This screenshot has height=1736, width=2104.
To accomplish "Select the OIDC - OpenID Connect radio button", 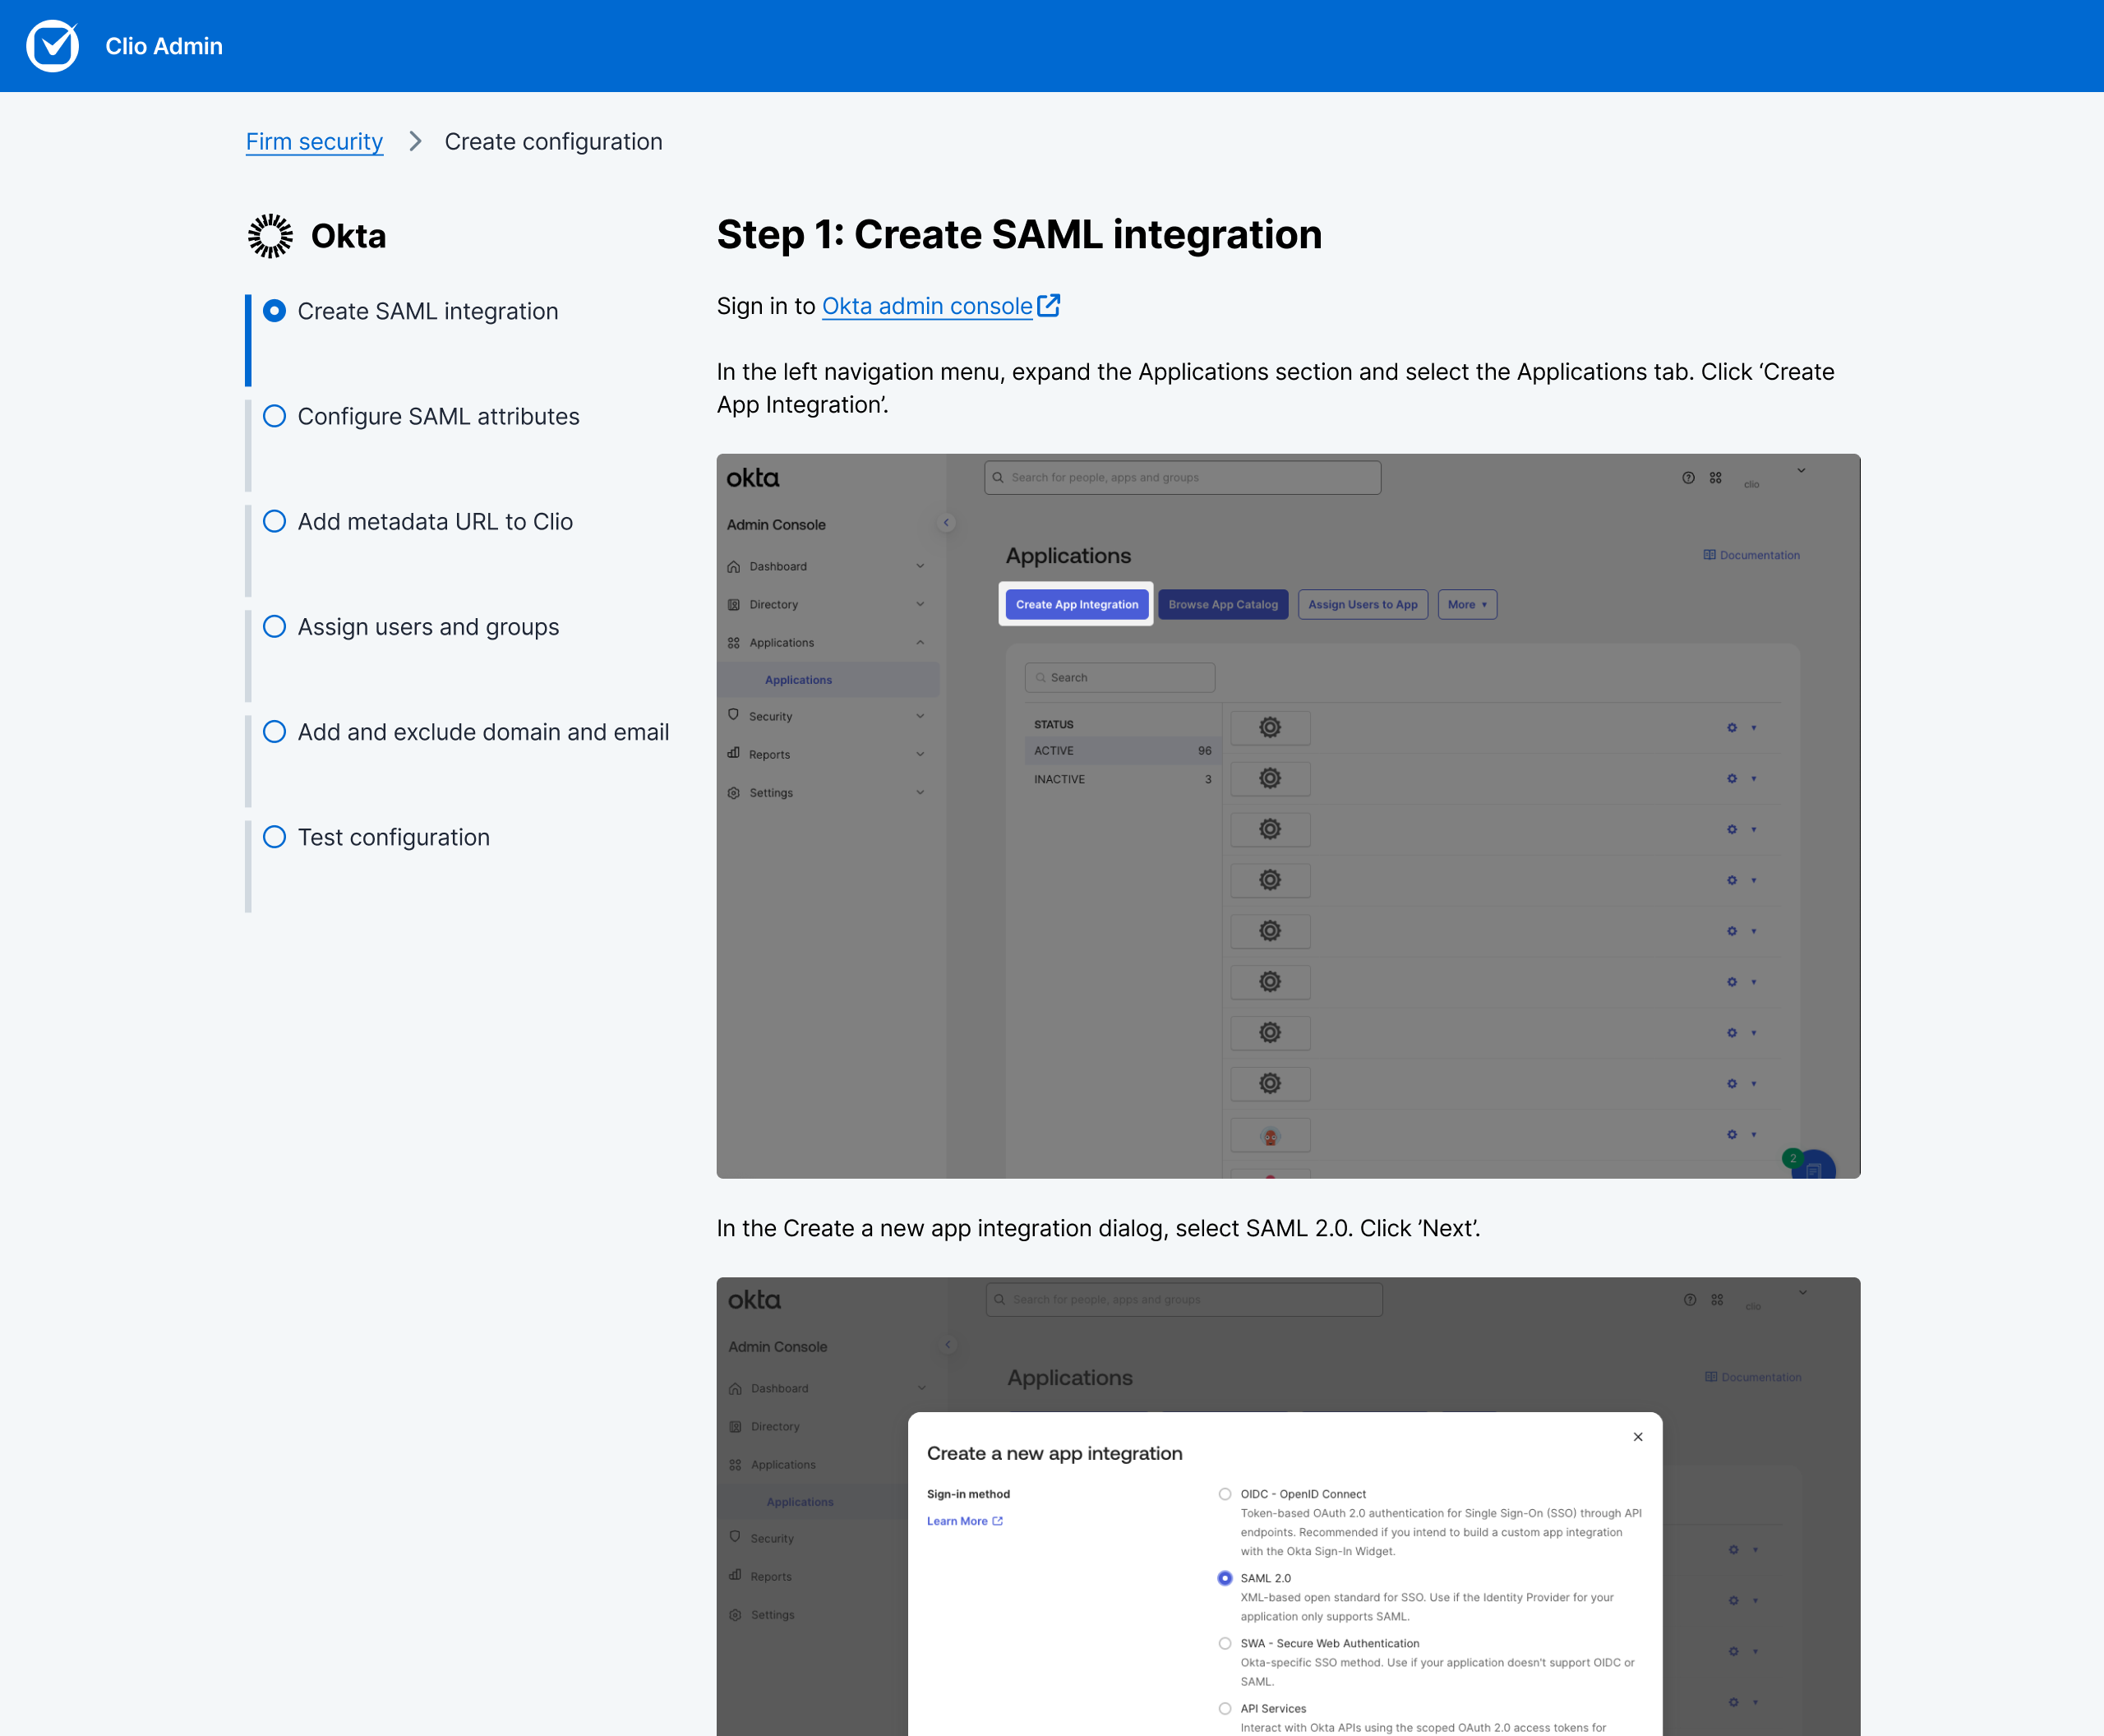I will click(1225, 1494).
